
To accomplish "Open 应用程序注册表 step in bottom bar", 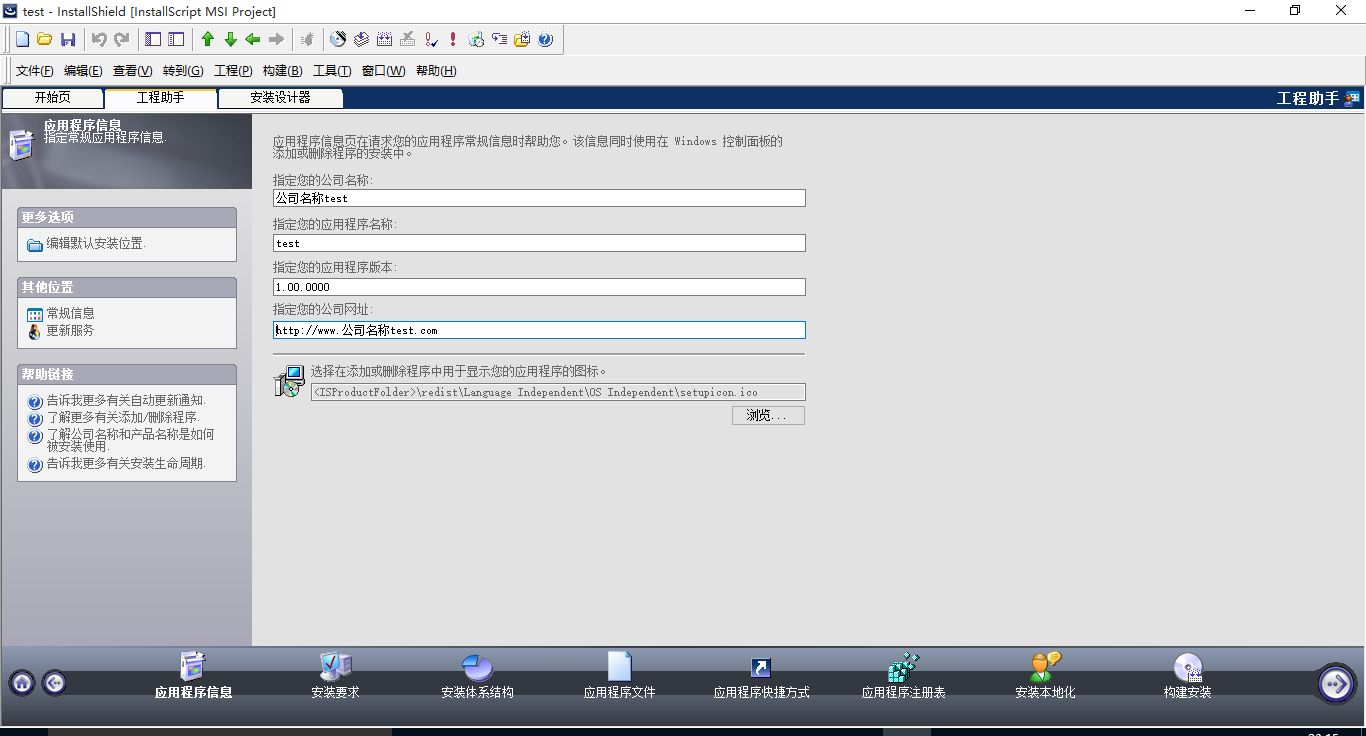I will click(x=903, y=676).
